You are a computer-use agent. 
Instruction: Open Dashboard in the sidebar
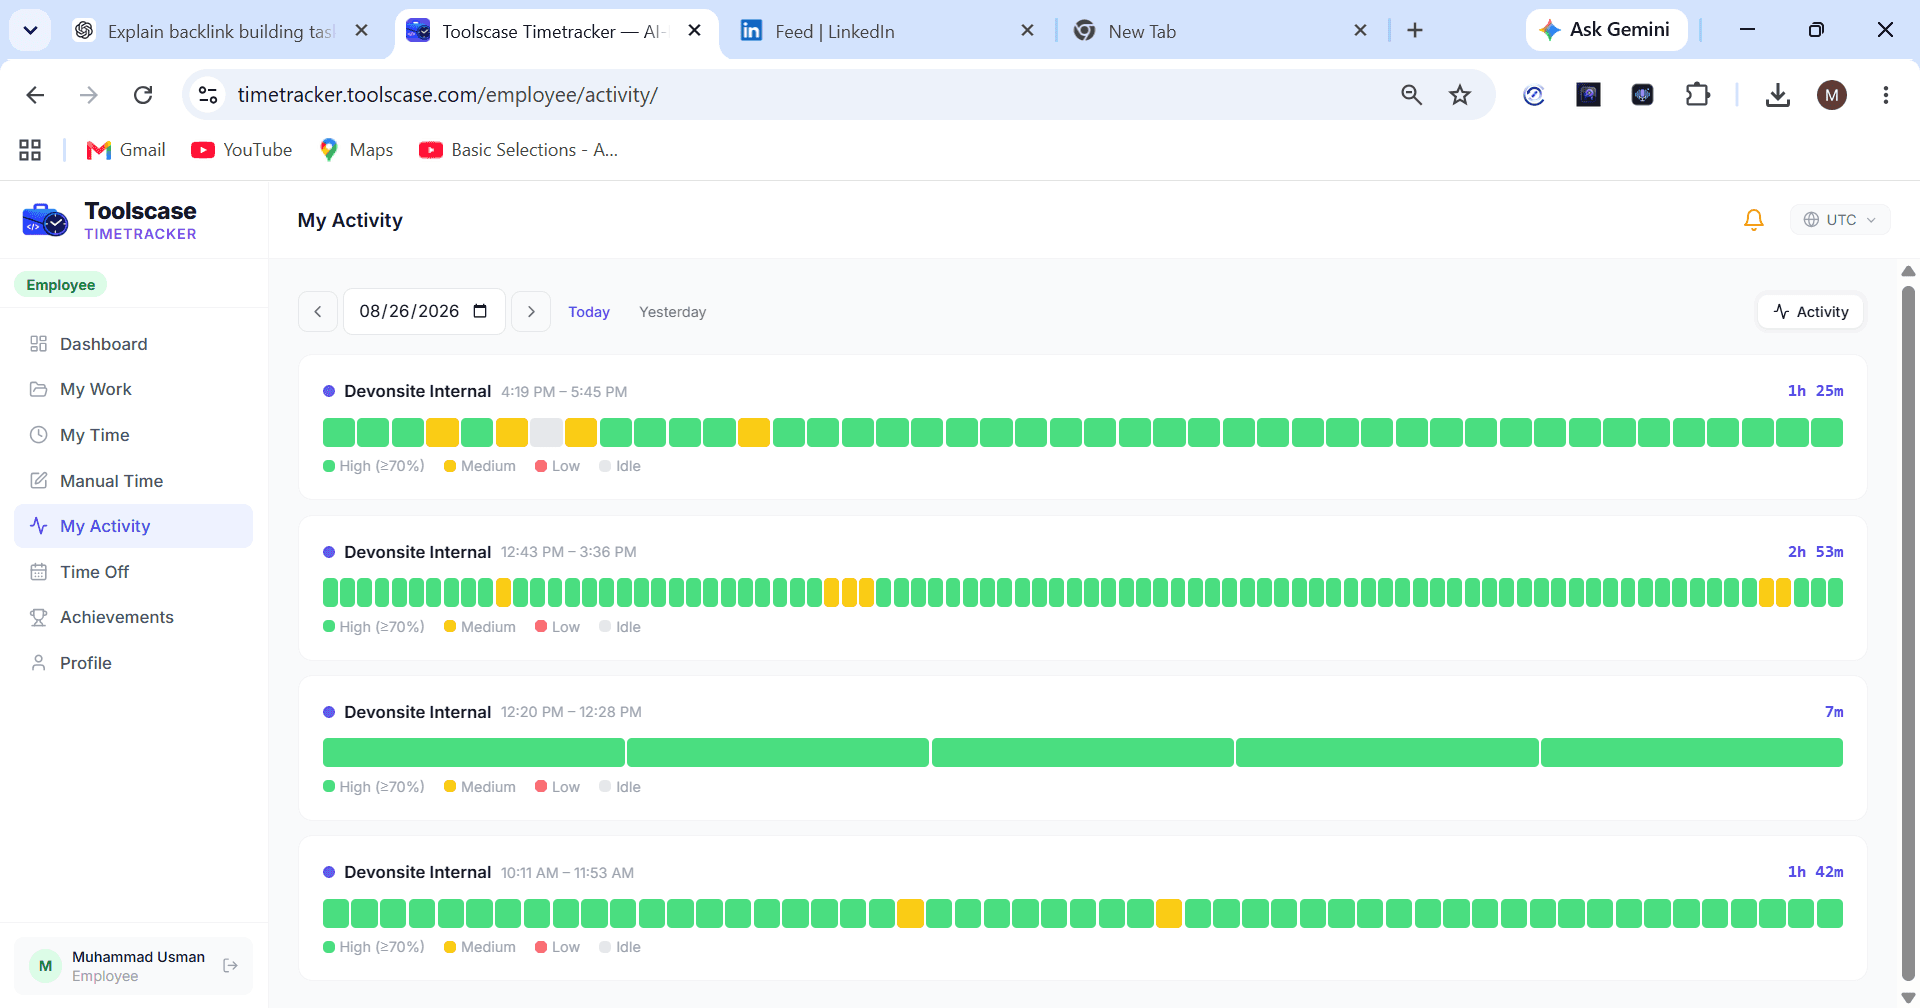pyautogui.click(x=133, y=344)
